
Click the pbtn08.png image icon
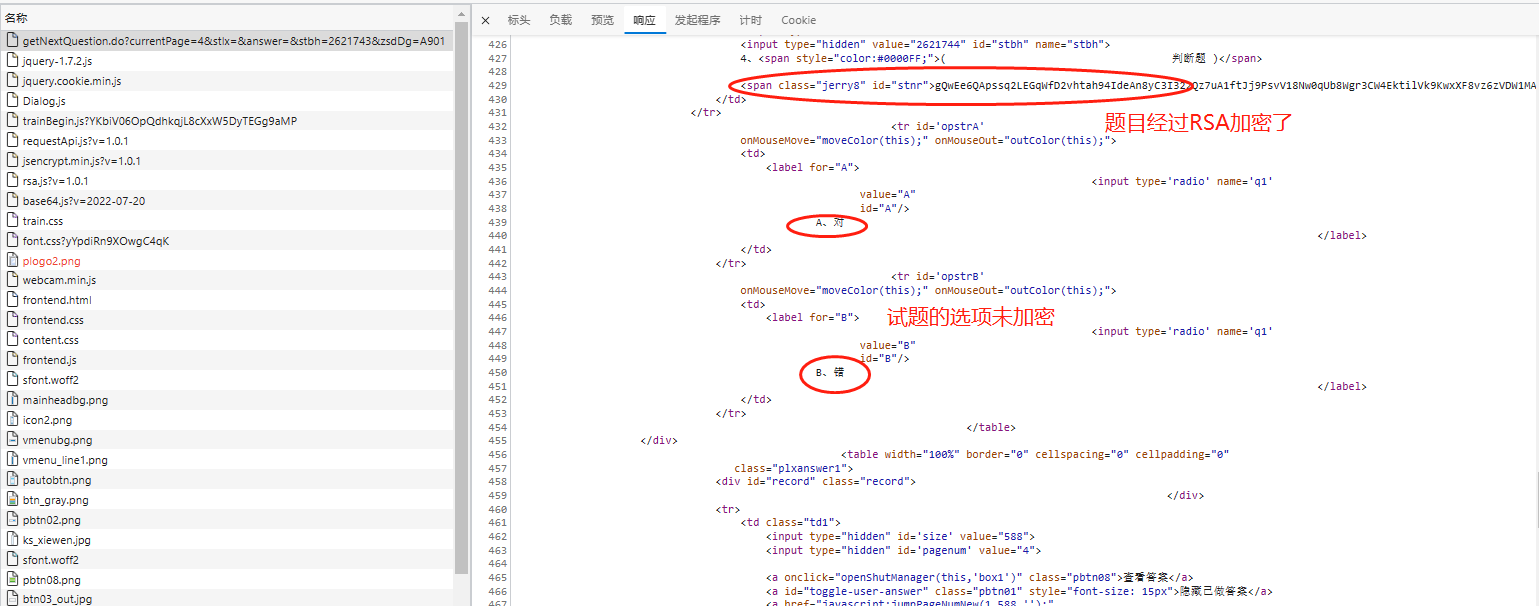click(12, 580)
